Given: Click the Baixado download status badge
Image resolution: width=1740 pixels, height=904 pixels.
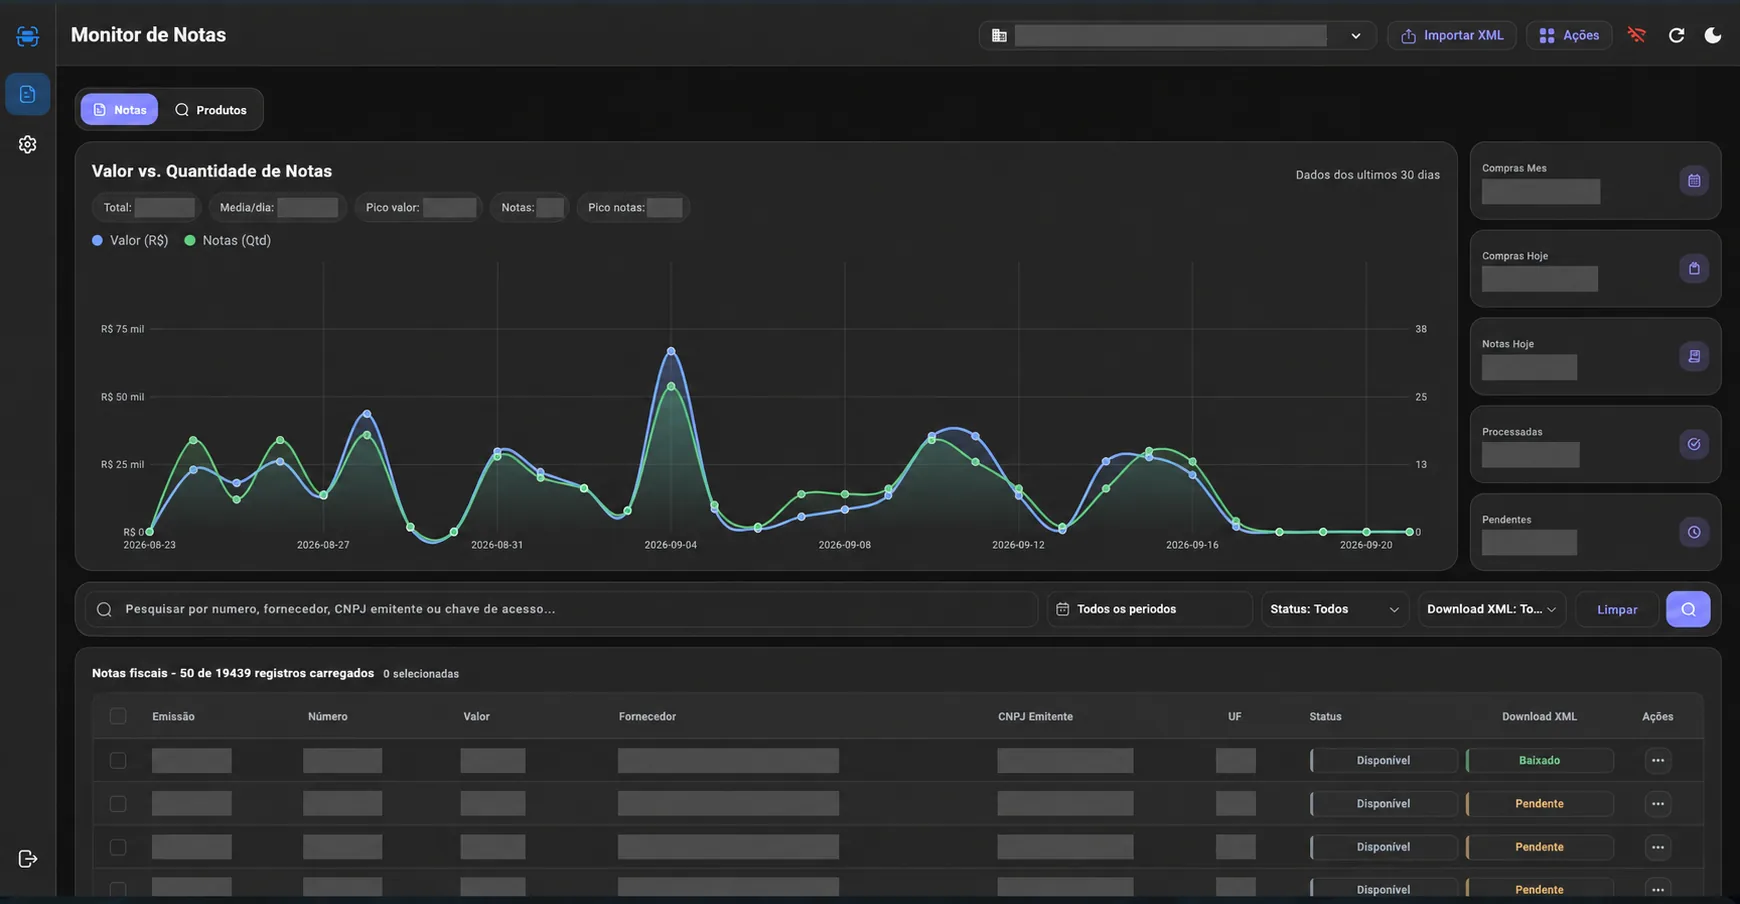Looking at the screenshot, I should pos(1539,760).
